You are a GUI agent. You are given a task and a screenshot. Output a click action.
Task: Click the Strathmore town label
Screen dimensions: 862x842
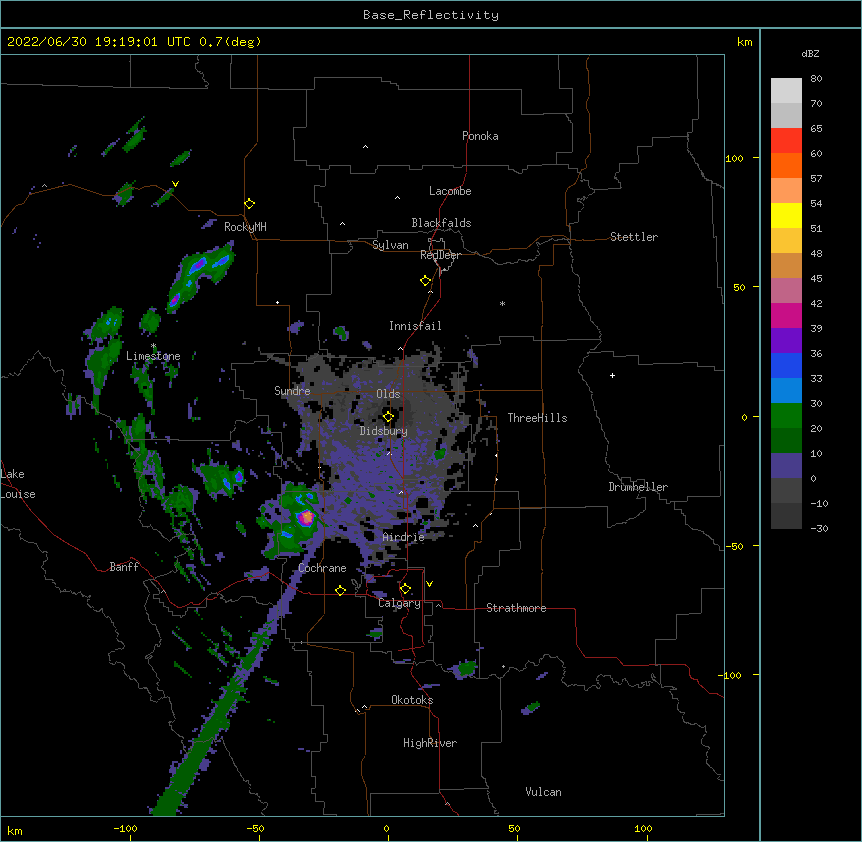516,608
